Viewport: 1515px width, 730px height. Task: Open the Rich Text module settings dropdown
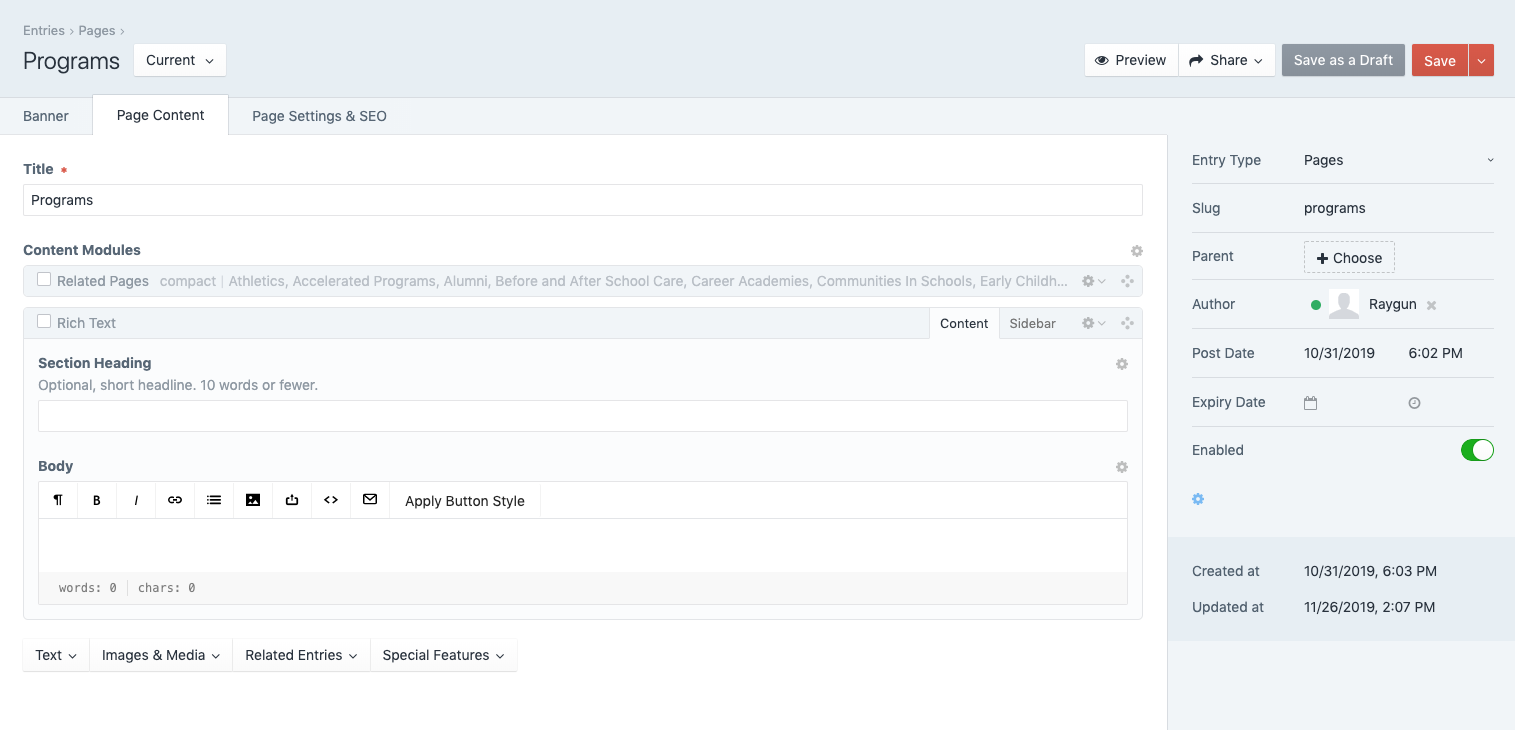click(1092, 323)
